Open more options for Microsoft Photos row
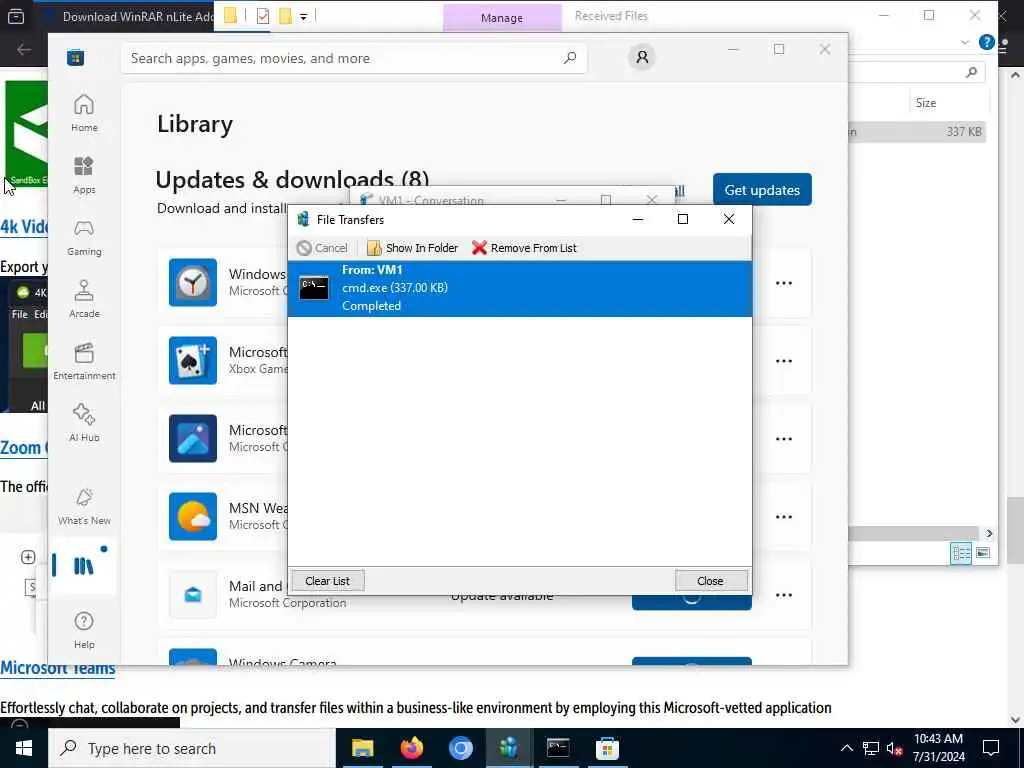 784,438
